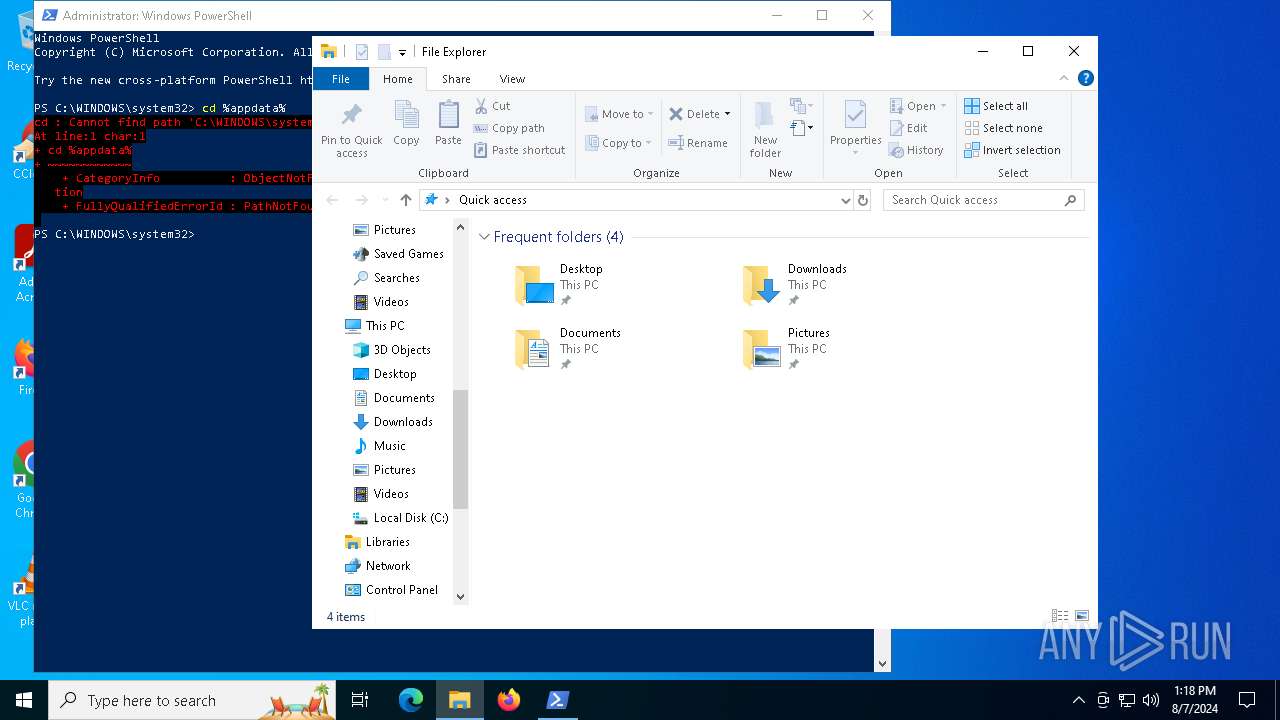The width and height of the screenshot is (1280, 720).
Task: Click Select none in ribbon
Action: (x=1003, y=128)
